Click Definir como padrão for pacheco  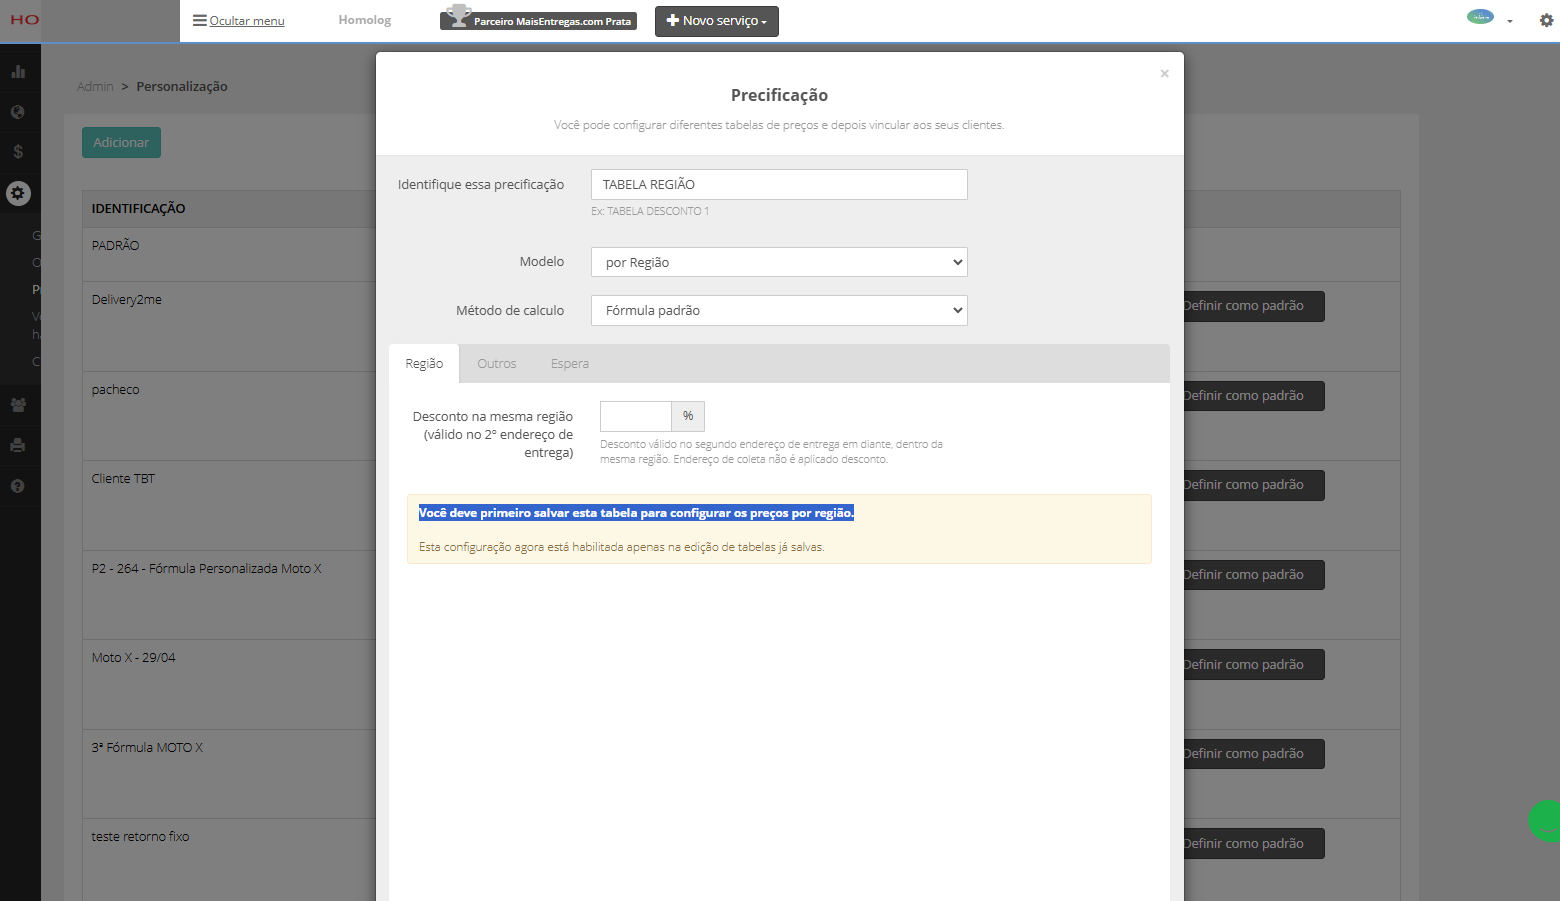click(x=1253, y=396)
